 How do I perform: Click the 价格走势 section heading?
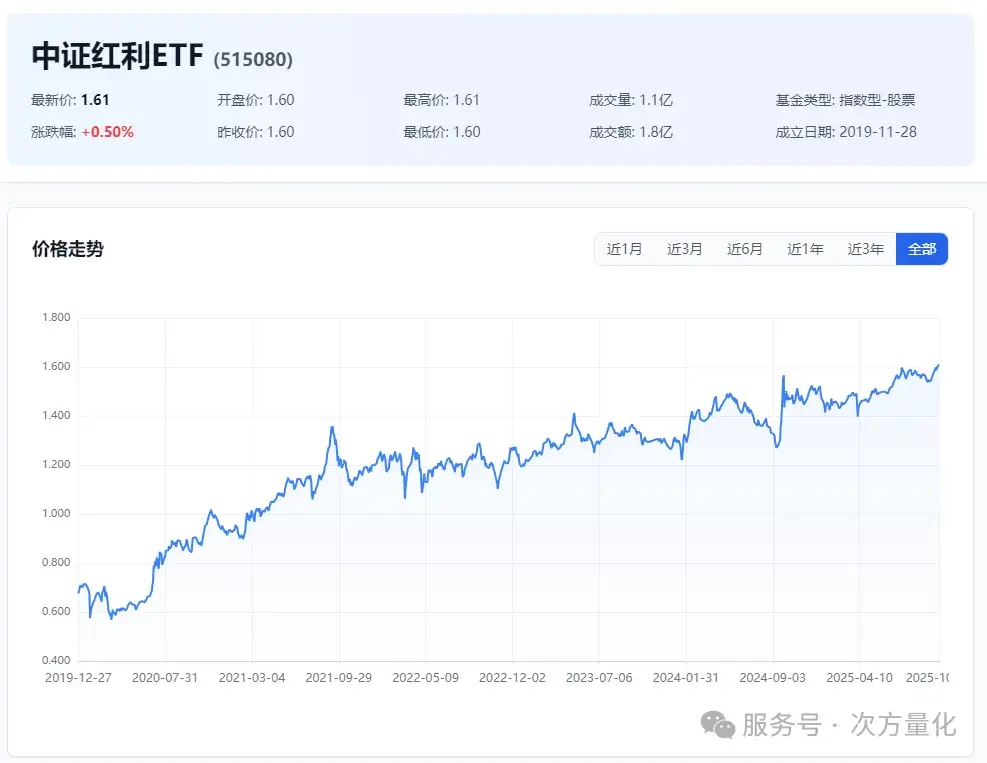click(x=67, y=249)
